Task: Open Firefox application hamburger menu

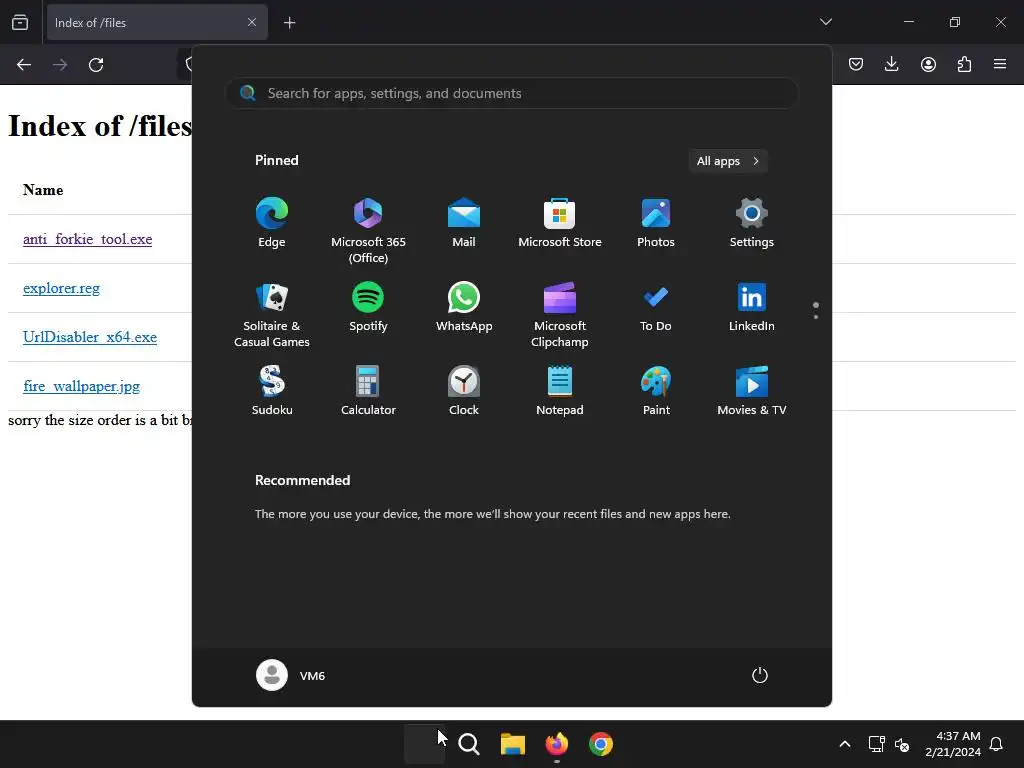Action: coord(1000,64)
